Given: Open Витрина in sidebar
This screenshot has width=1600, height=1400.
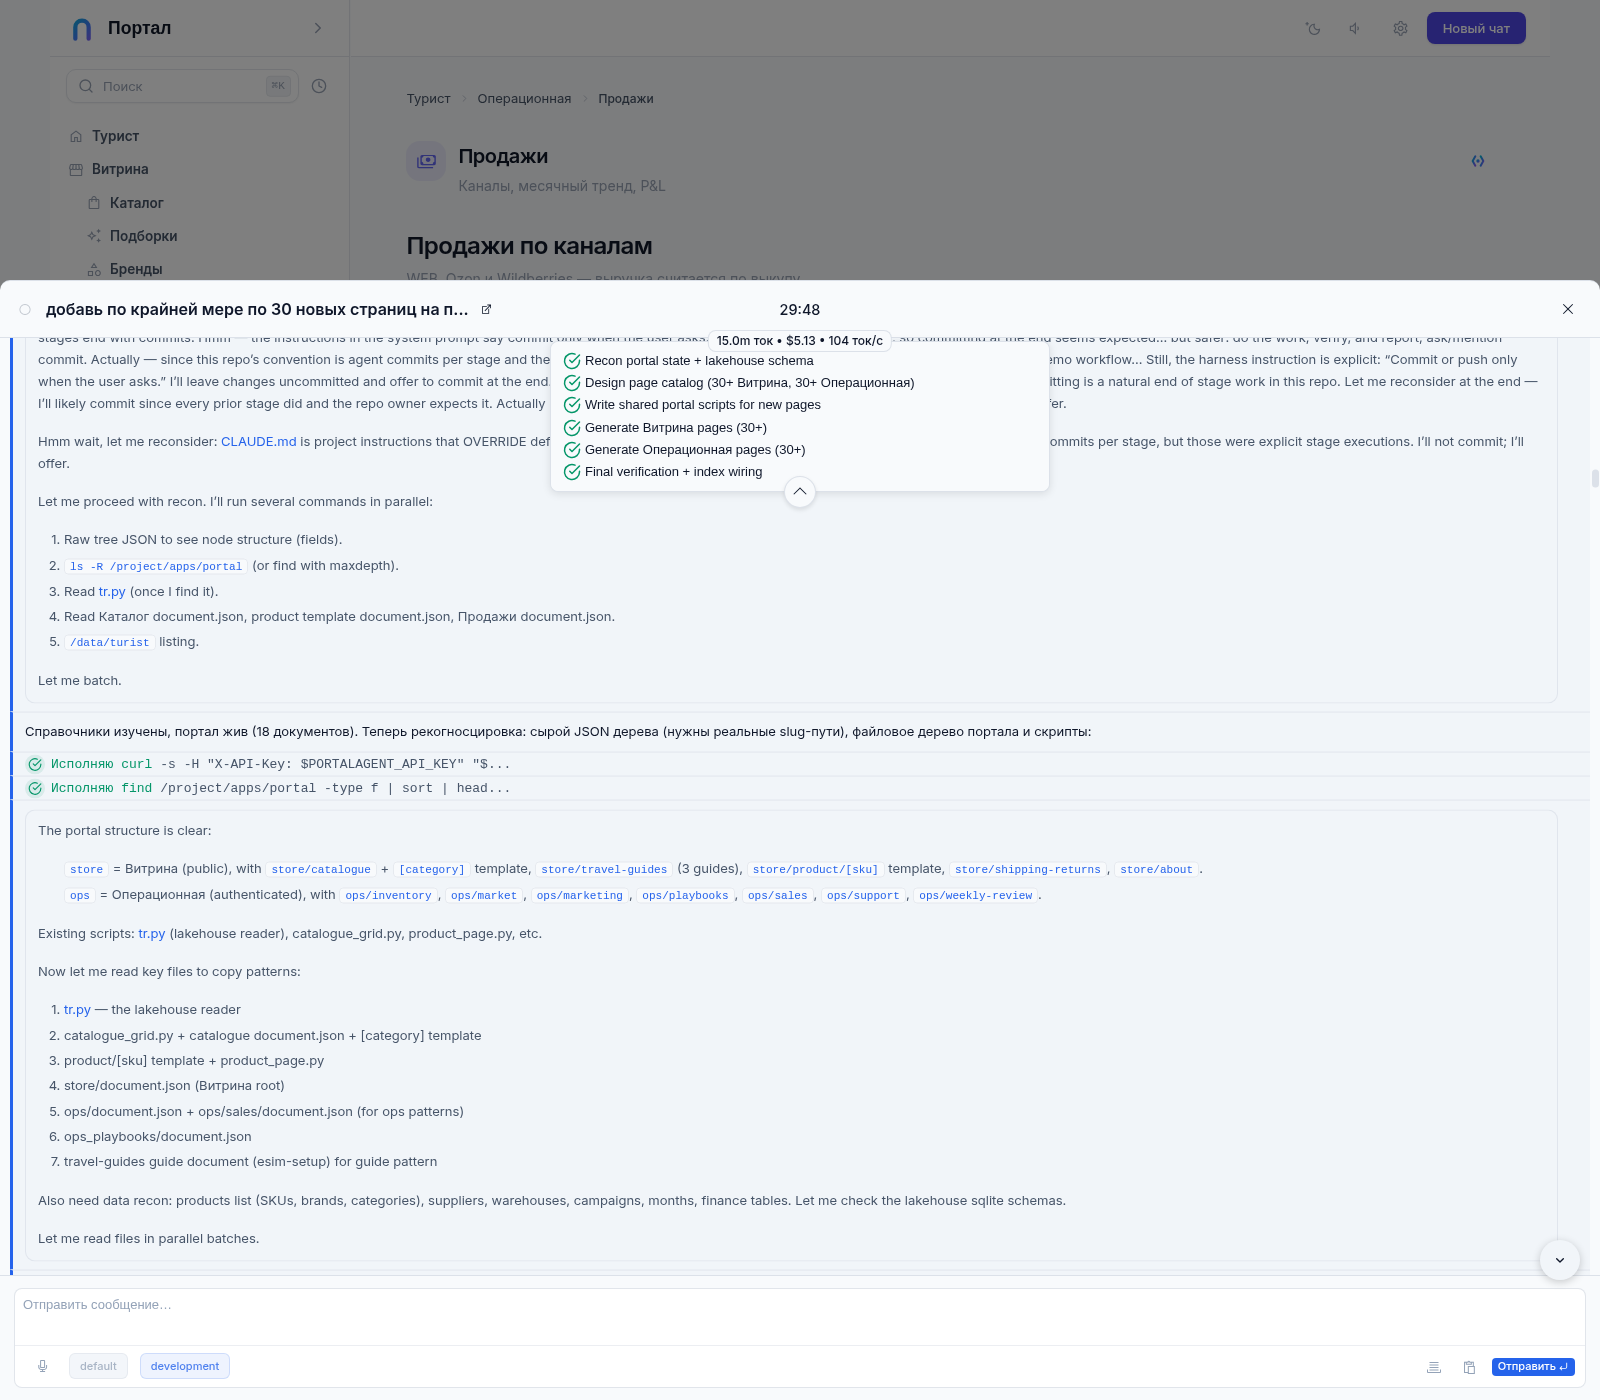Looking at the screenshot, I should tap(120, 169).
